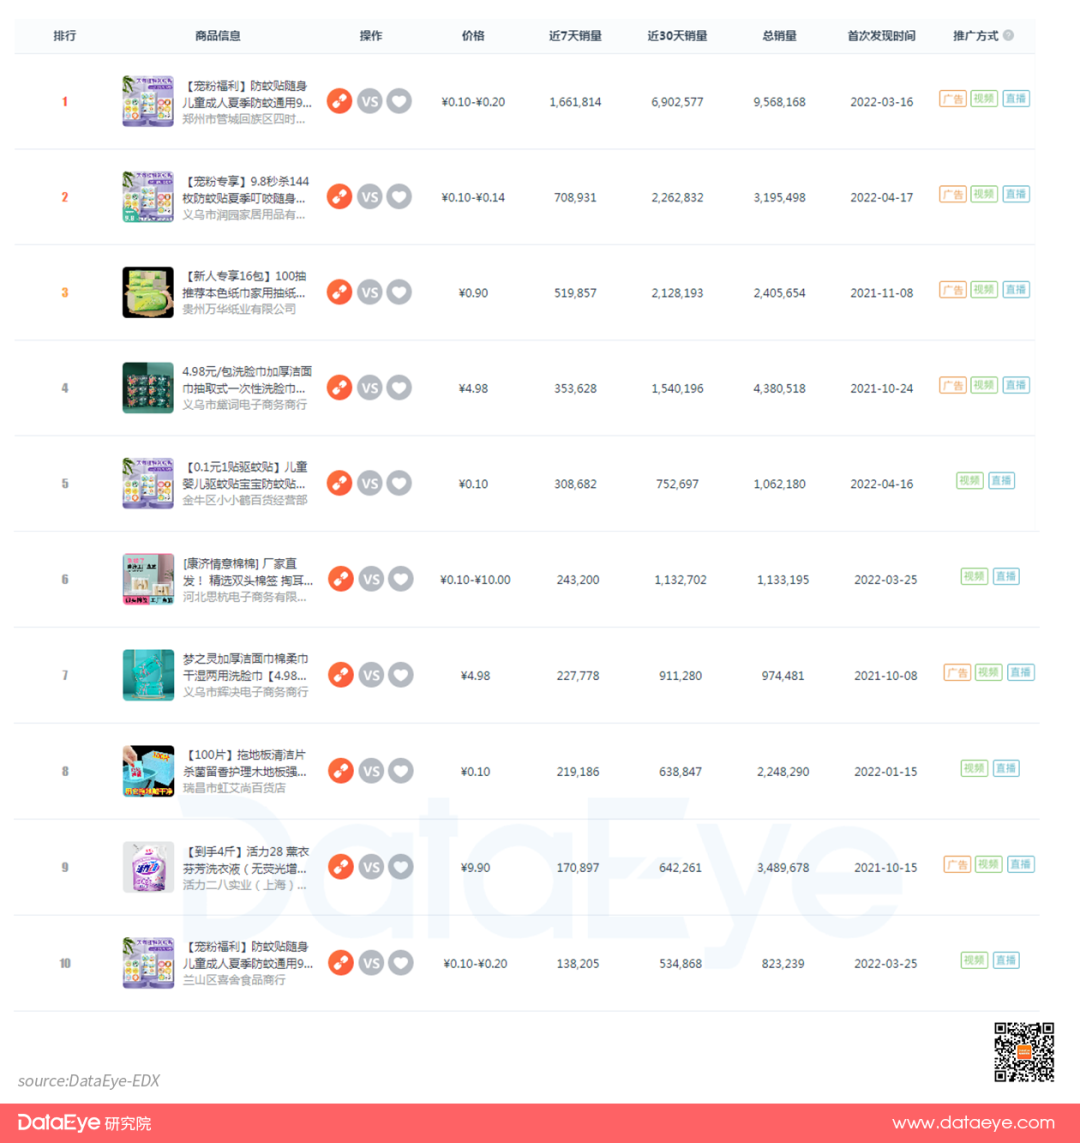Click the 近7天销量 column header

click(575, 36)
